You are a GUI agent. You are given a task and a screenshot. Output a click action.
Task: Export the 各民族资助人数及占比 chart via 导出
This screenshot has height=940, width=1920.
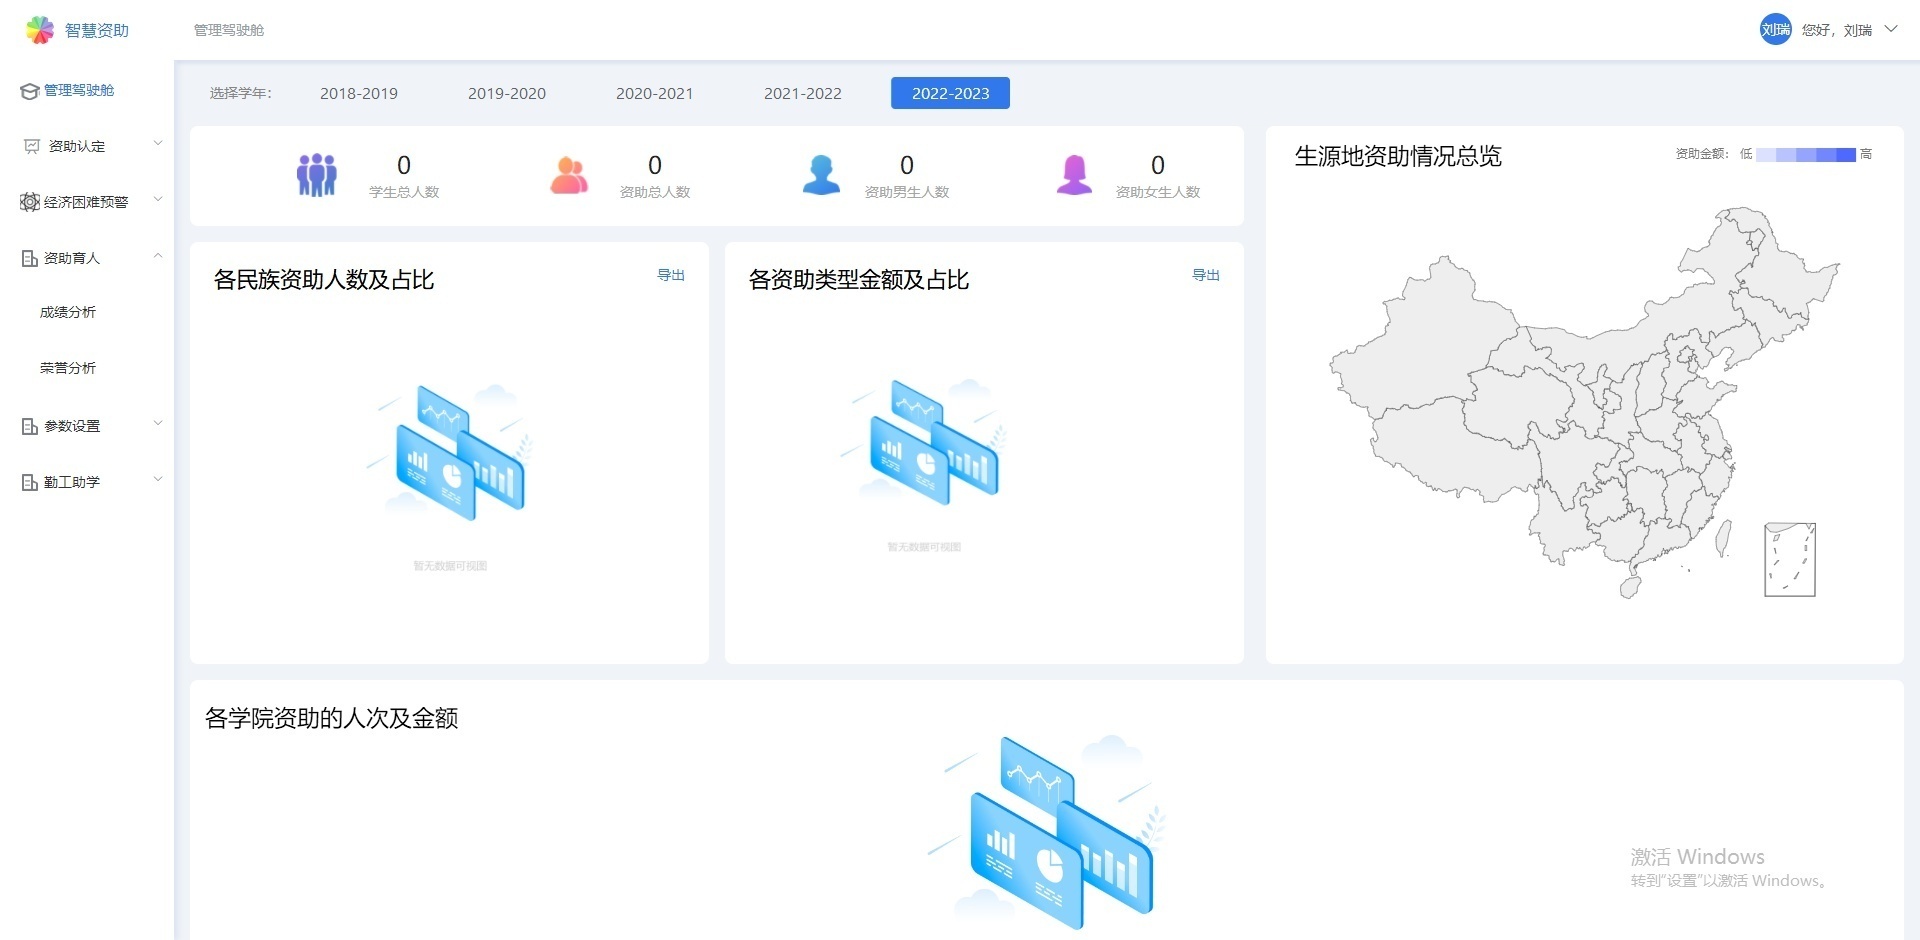(670, 275)
